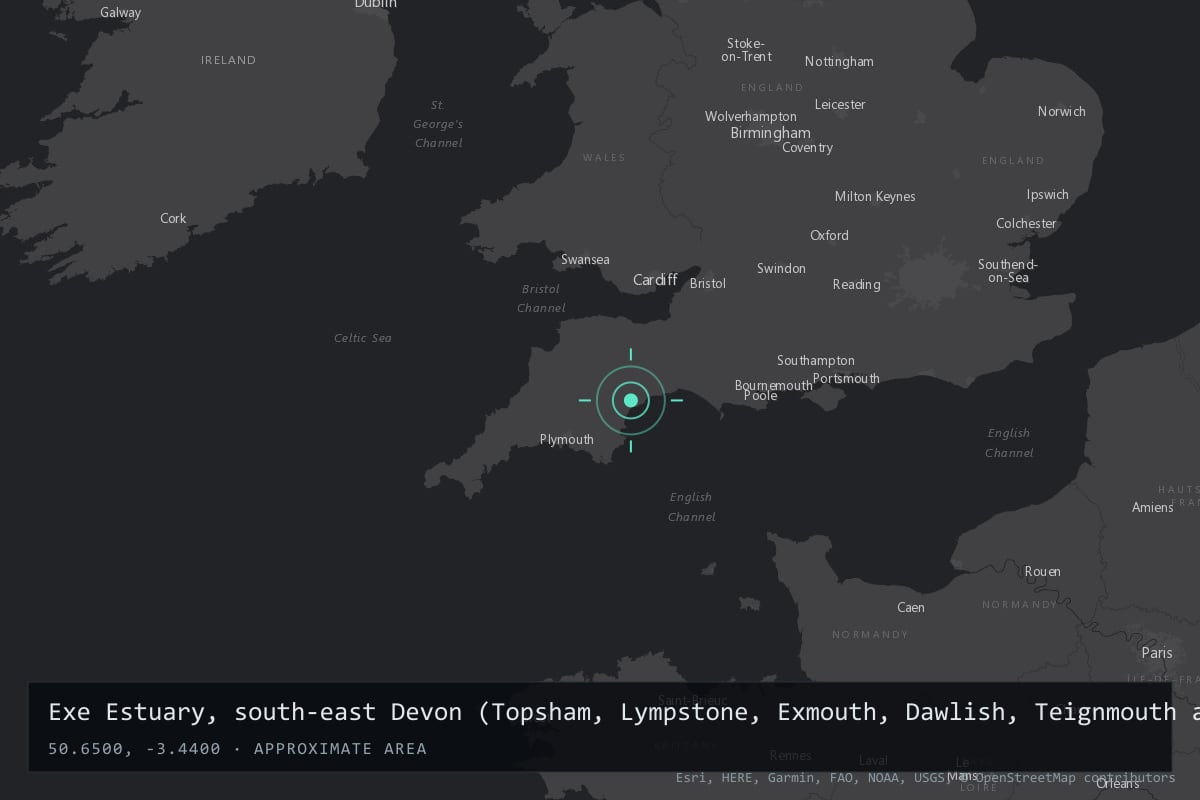The width and height of the screenshot is (1200, 800).
Task: Click the Celtic Sea label
Action: pyautogui.click(x=363, y=339)
